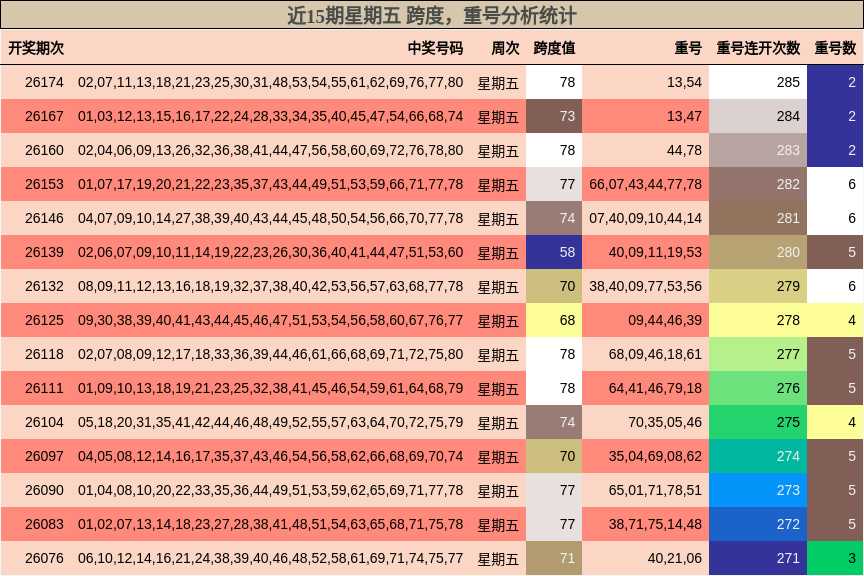Click repeat numbers 07,40,09,10,44,14

point(645,218)
